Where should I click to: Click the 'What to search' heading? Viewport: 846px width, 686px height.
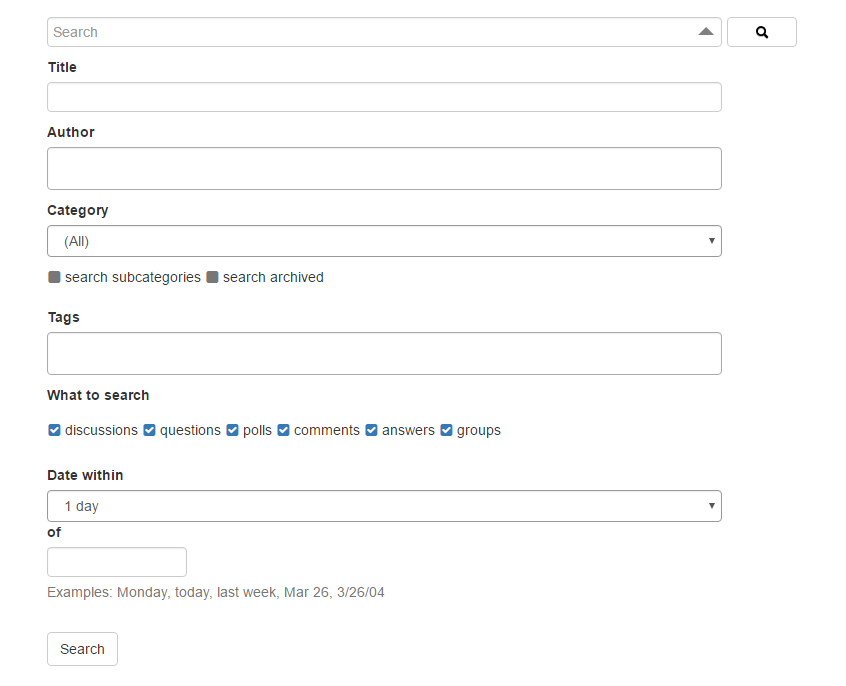(x=98, y=395)
